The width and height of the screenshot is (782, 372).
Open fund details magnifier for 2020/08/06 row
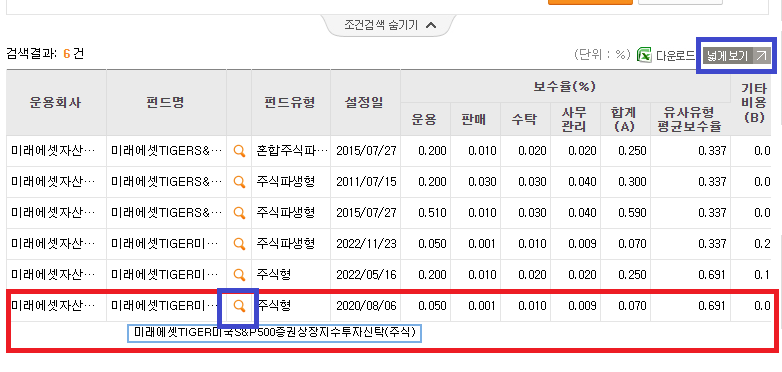pos(239,306)
